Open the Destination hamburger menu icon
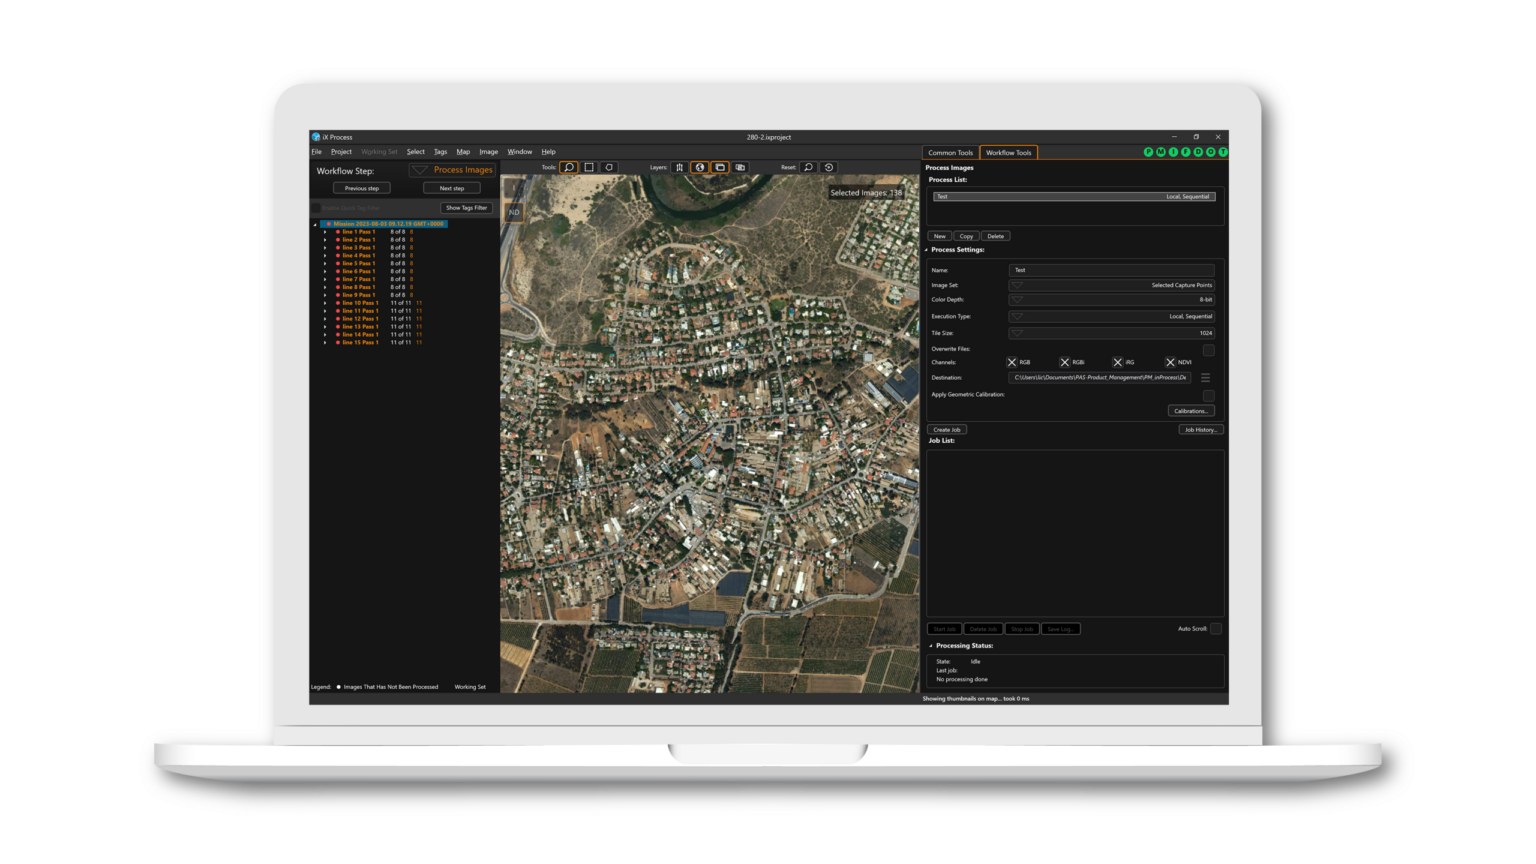Screen dimensions: 1536x864 [1205, 378]
